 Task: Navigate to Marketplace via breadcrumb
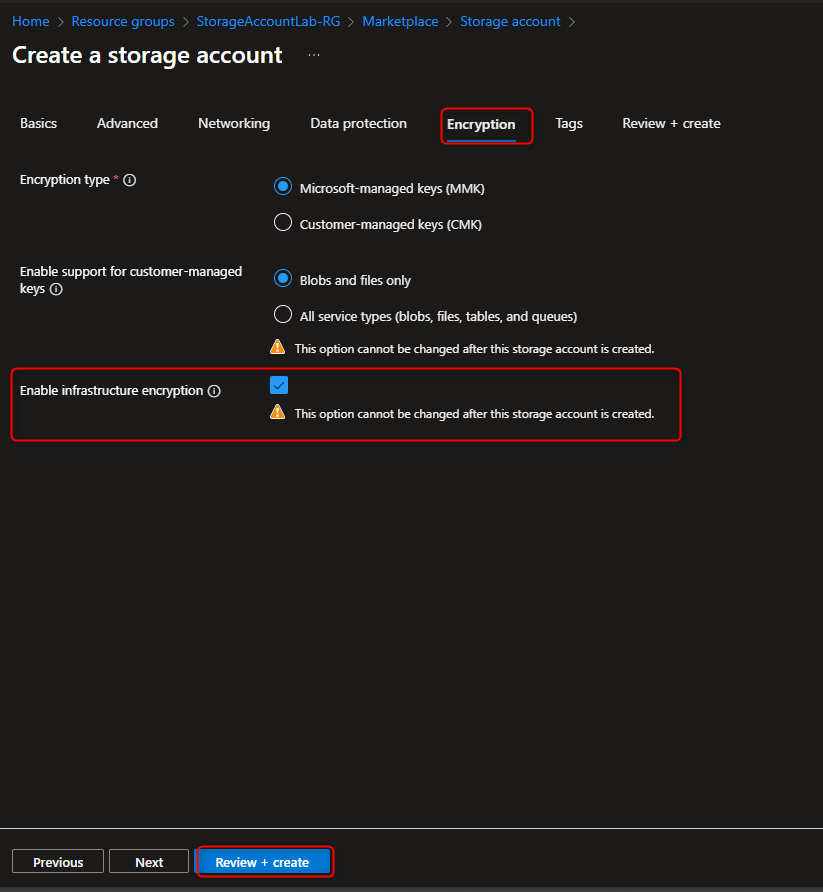pos(400,21)
